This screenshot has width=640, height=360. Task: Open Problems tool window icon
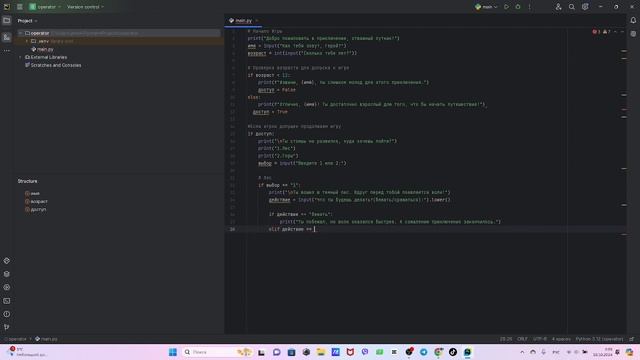click(x=7, y=314)
